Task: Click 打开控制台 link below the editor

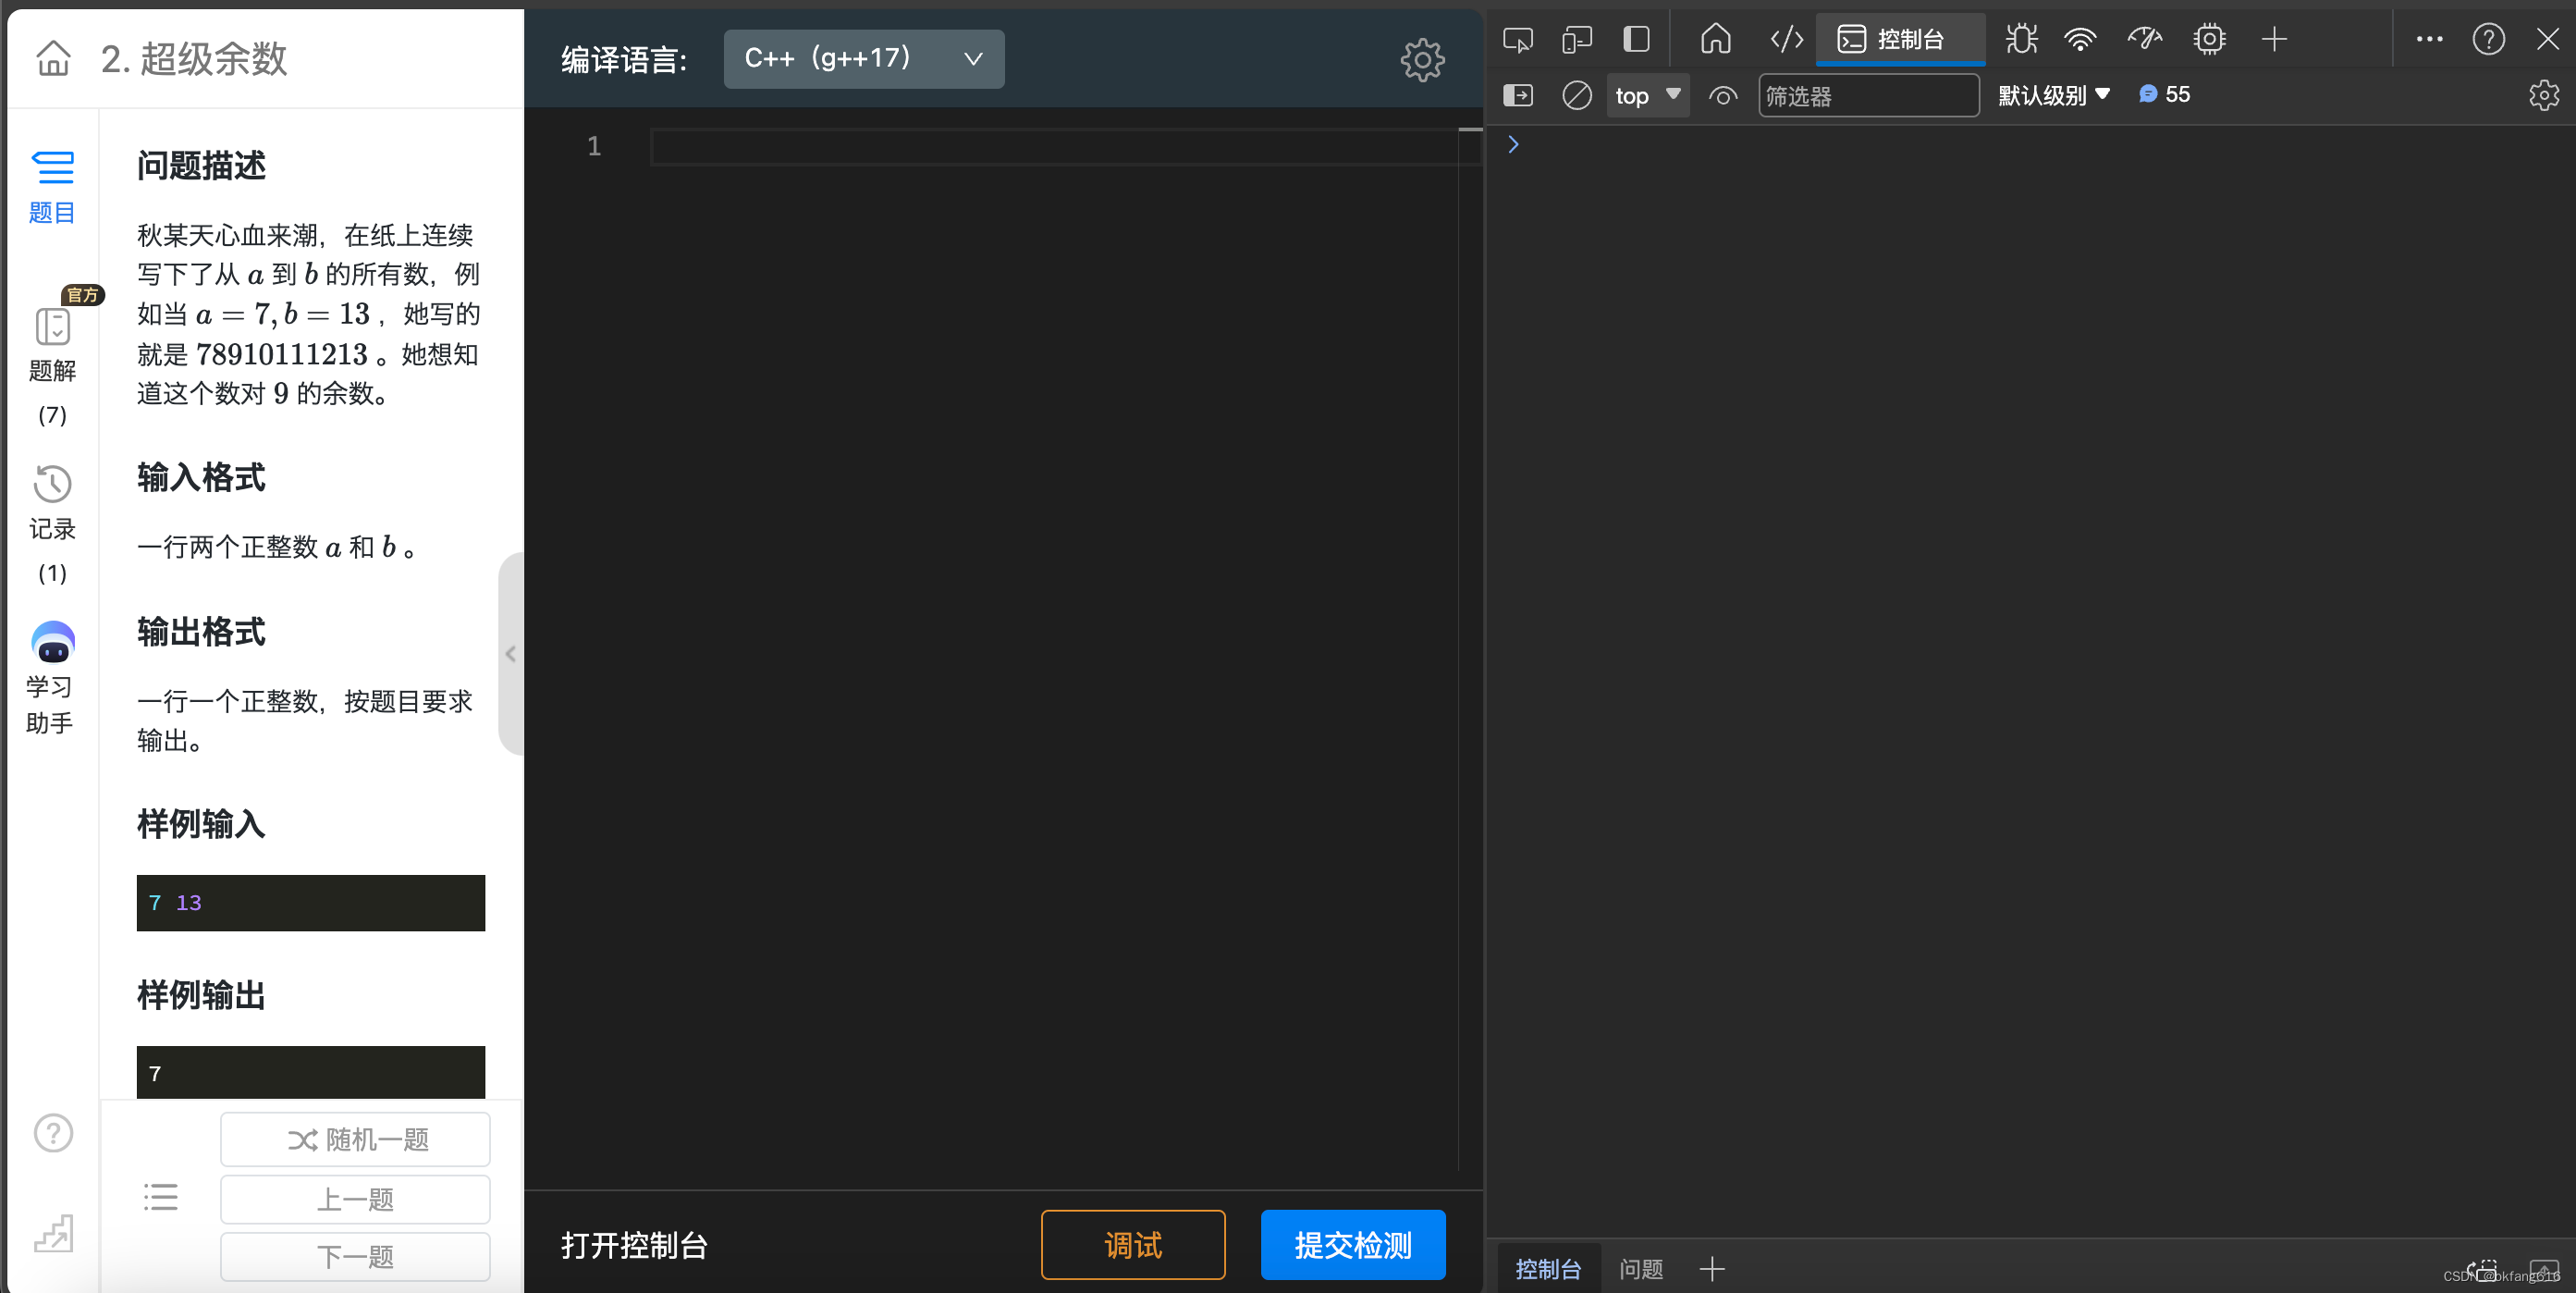Action: (x=634, y=1245)
